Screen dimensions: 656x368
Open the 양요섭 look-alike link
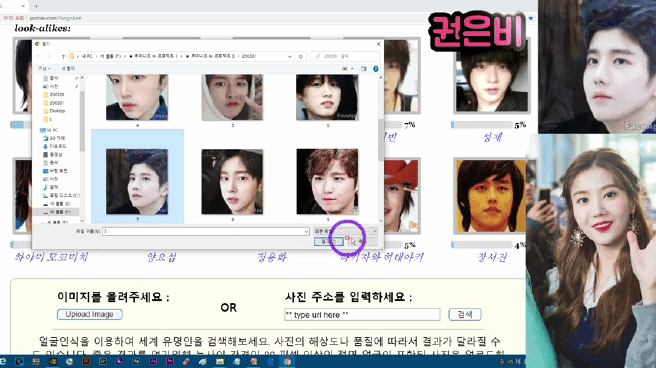tap(161, 257)
